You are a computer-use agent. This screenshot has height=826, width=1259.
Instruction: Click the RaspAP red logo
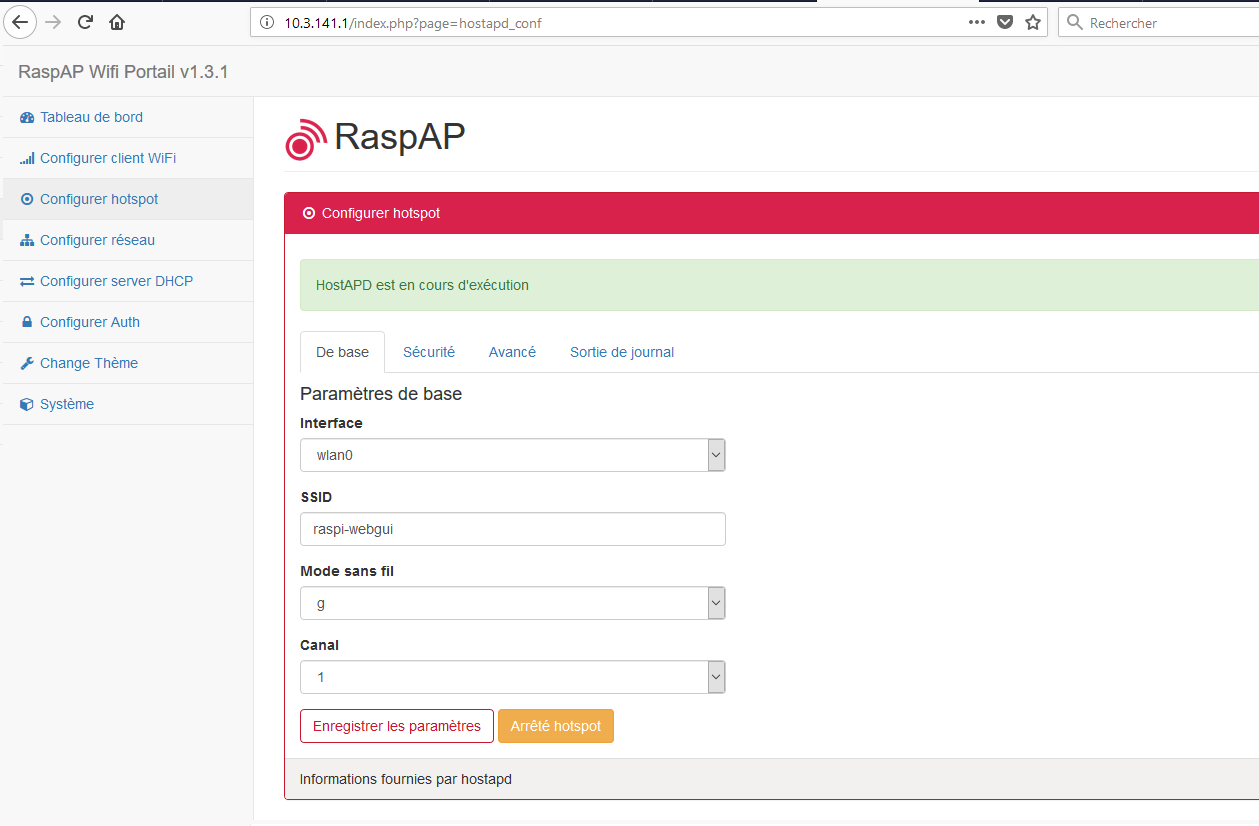(306, 139)
